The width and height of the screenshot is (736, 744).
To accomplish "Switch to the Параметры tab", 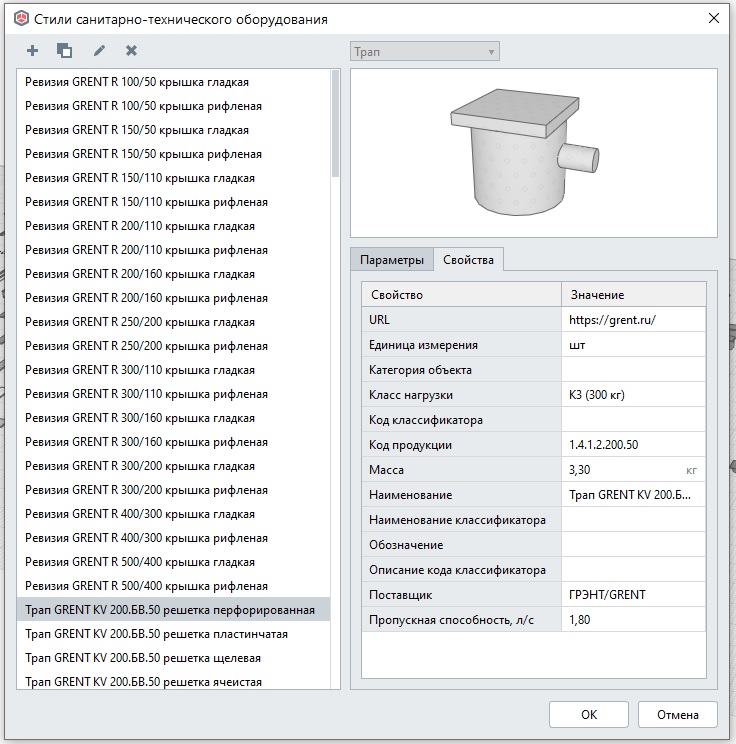I will pos(392,260).
